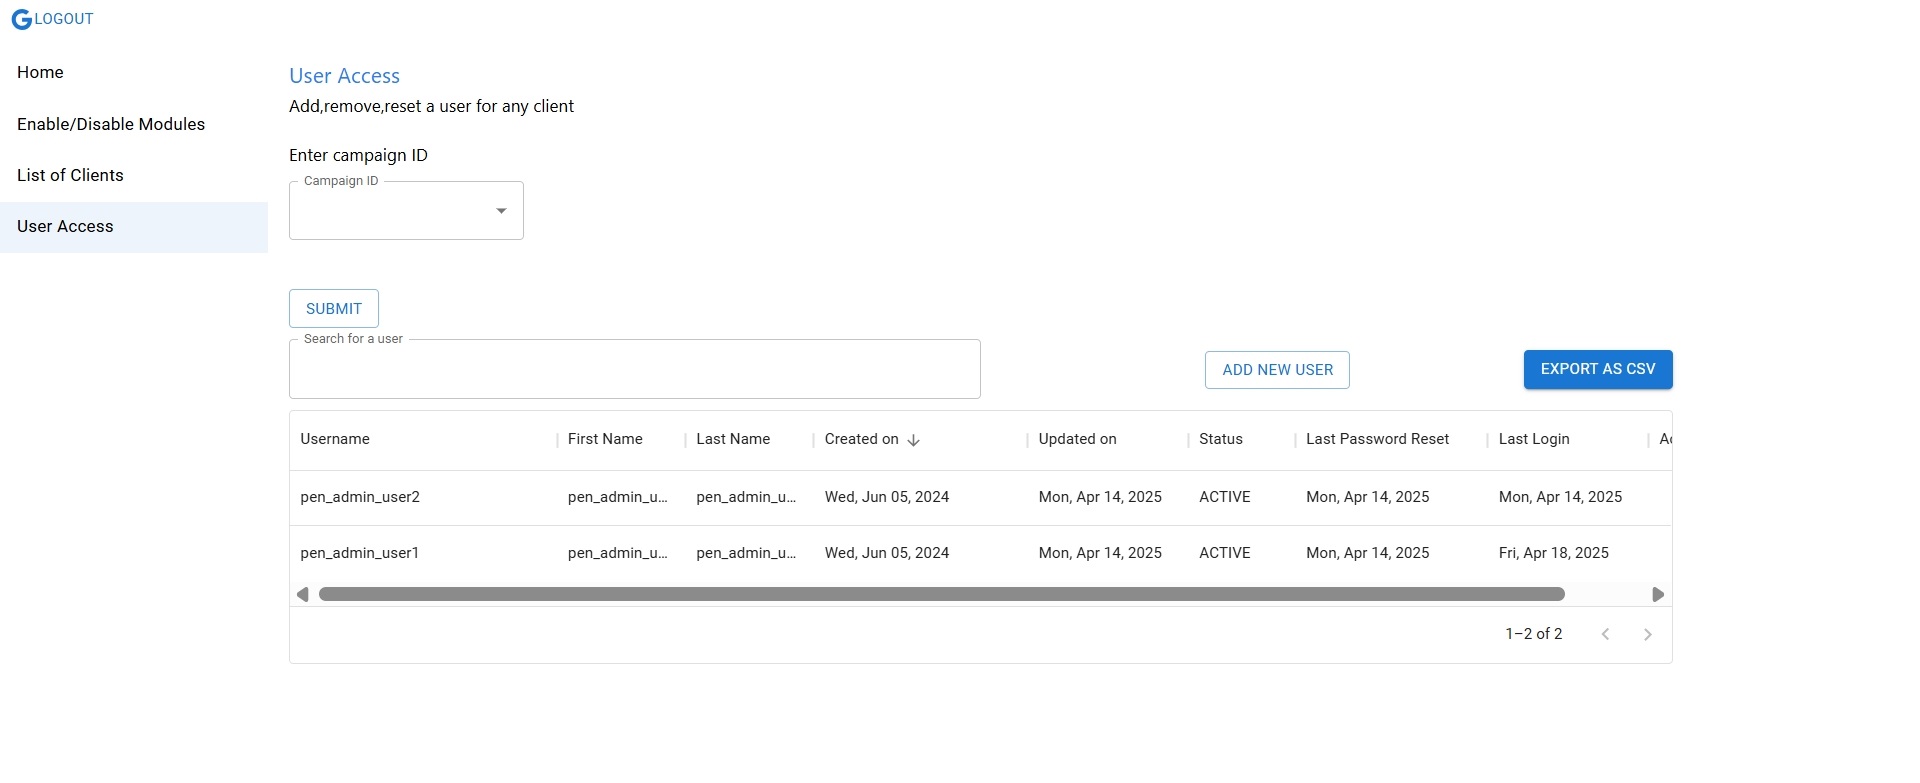Click ADD NEW USER button
The width and height of the screenshot is (1920, 783).
pyautogui.click(x=1277, y=370)
